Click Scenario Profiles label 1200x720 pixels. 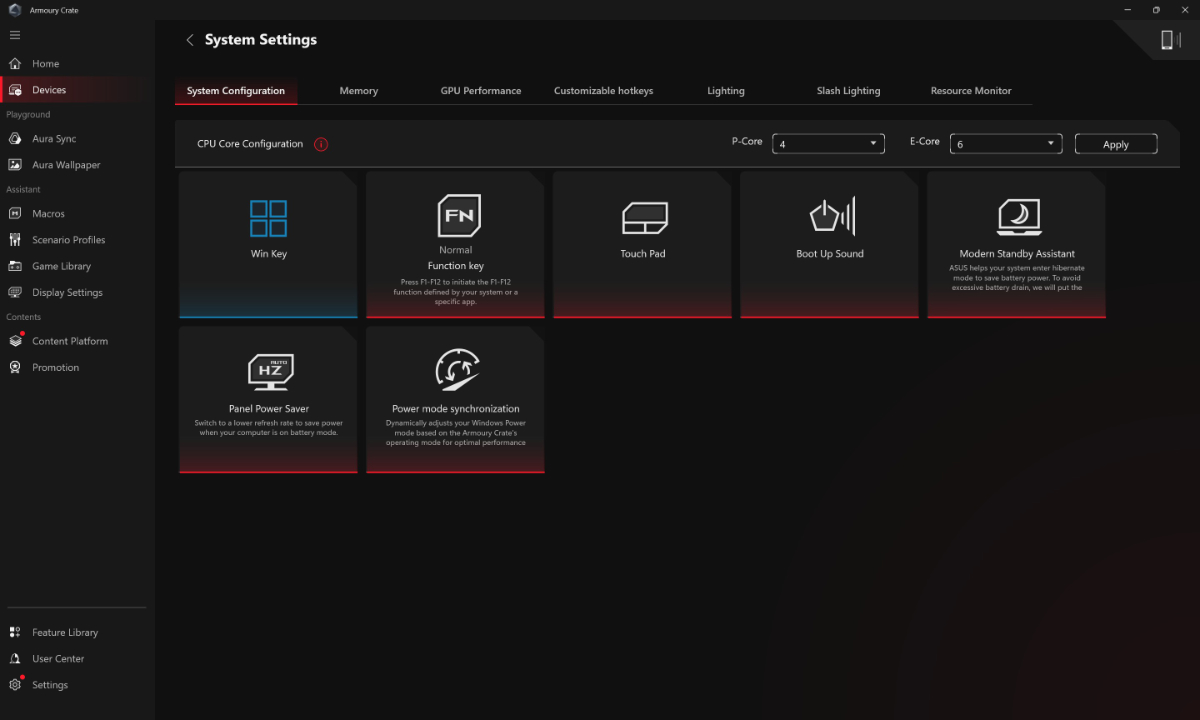point(68,240)
